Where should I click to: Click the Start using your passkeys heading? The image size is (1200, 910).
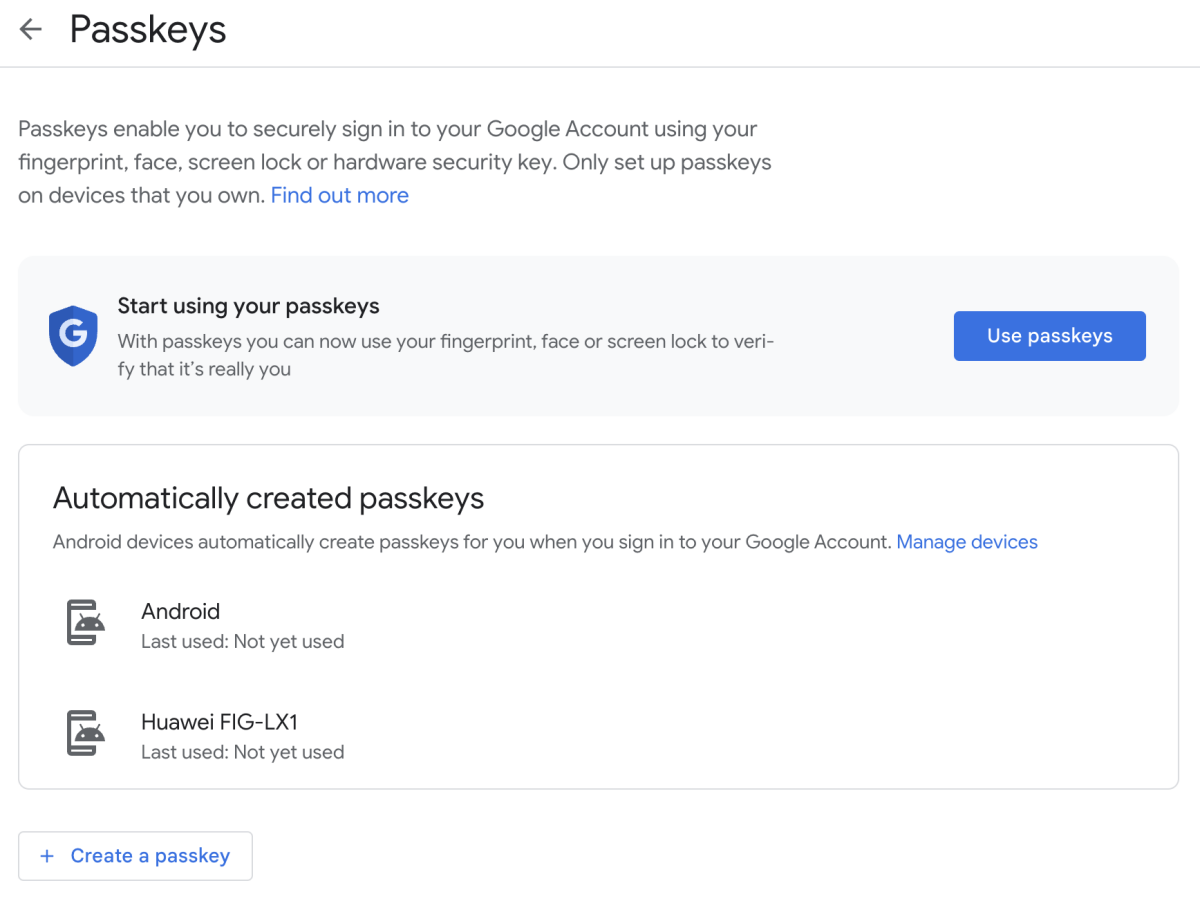pos(249,306)
